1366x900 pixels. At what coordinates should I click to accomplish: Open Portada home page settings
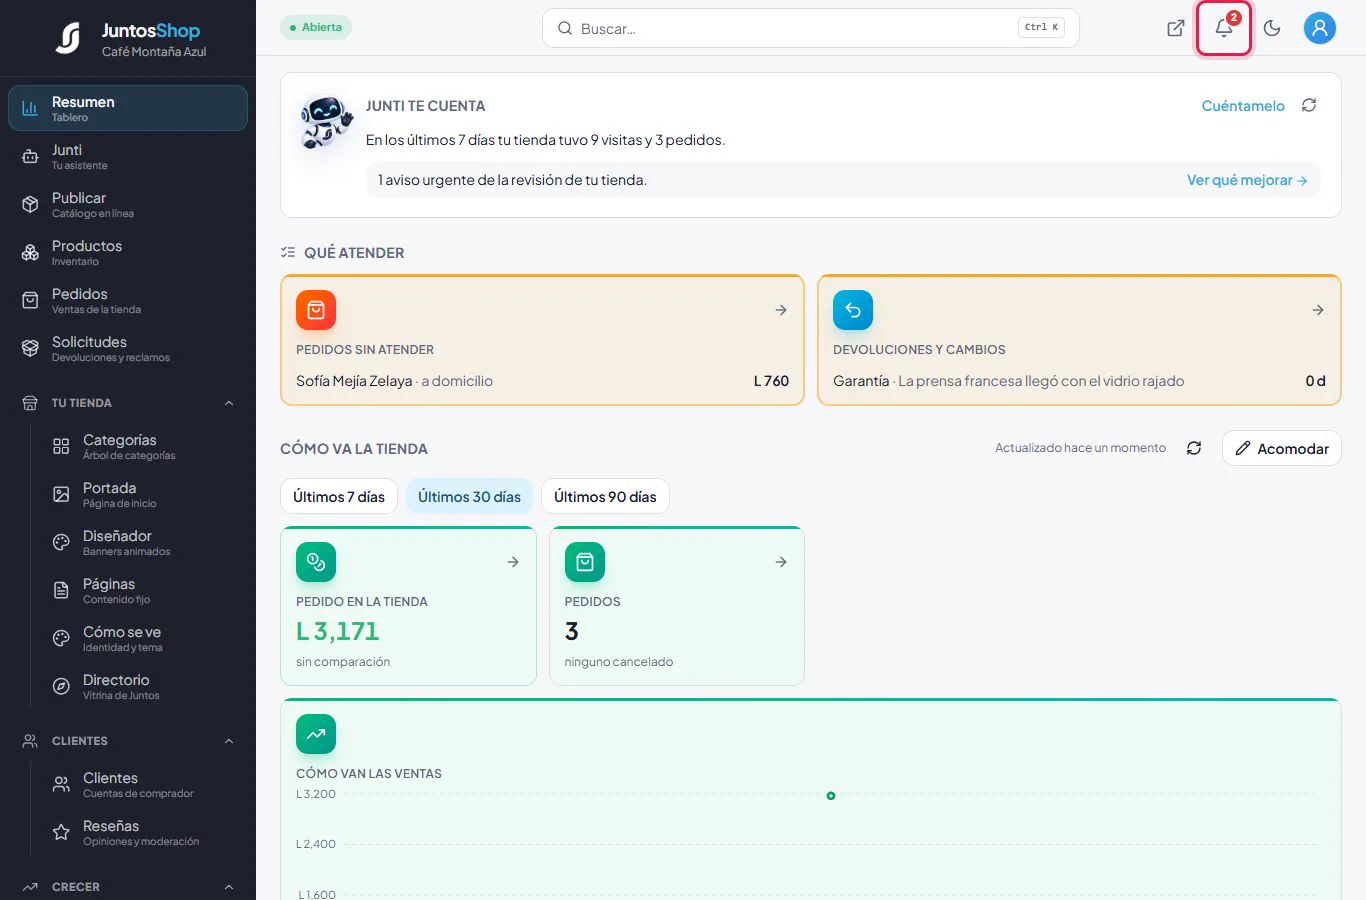[x=143, y=494]
